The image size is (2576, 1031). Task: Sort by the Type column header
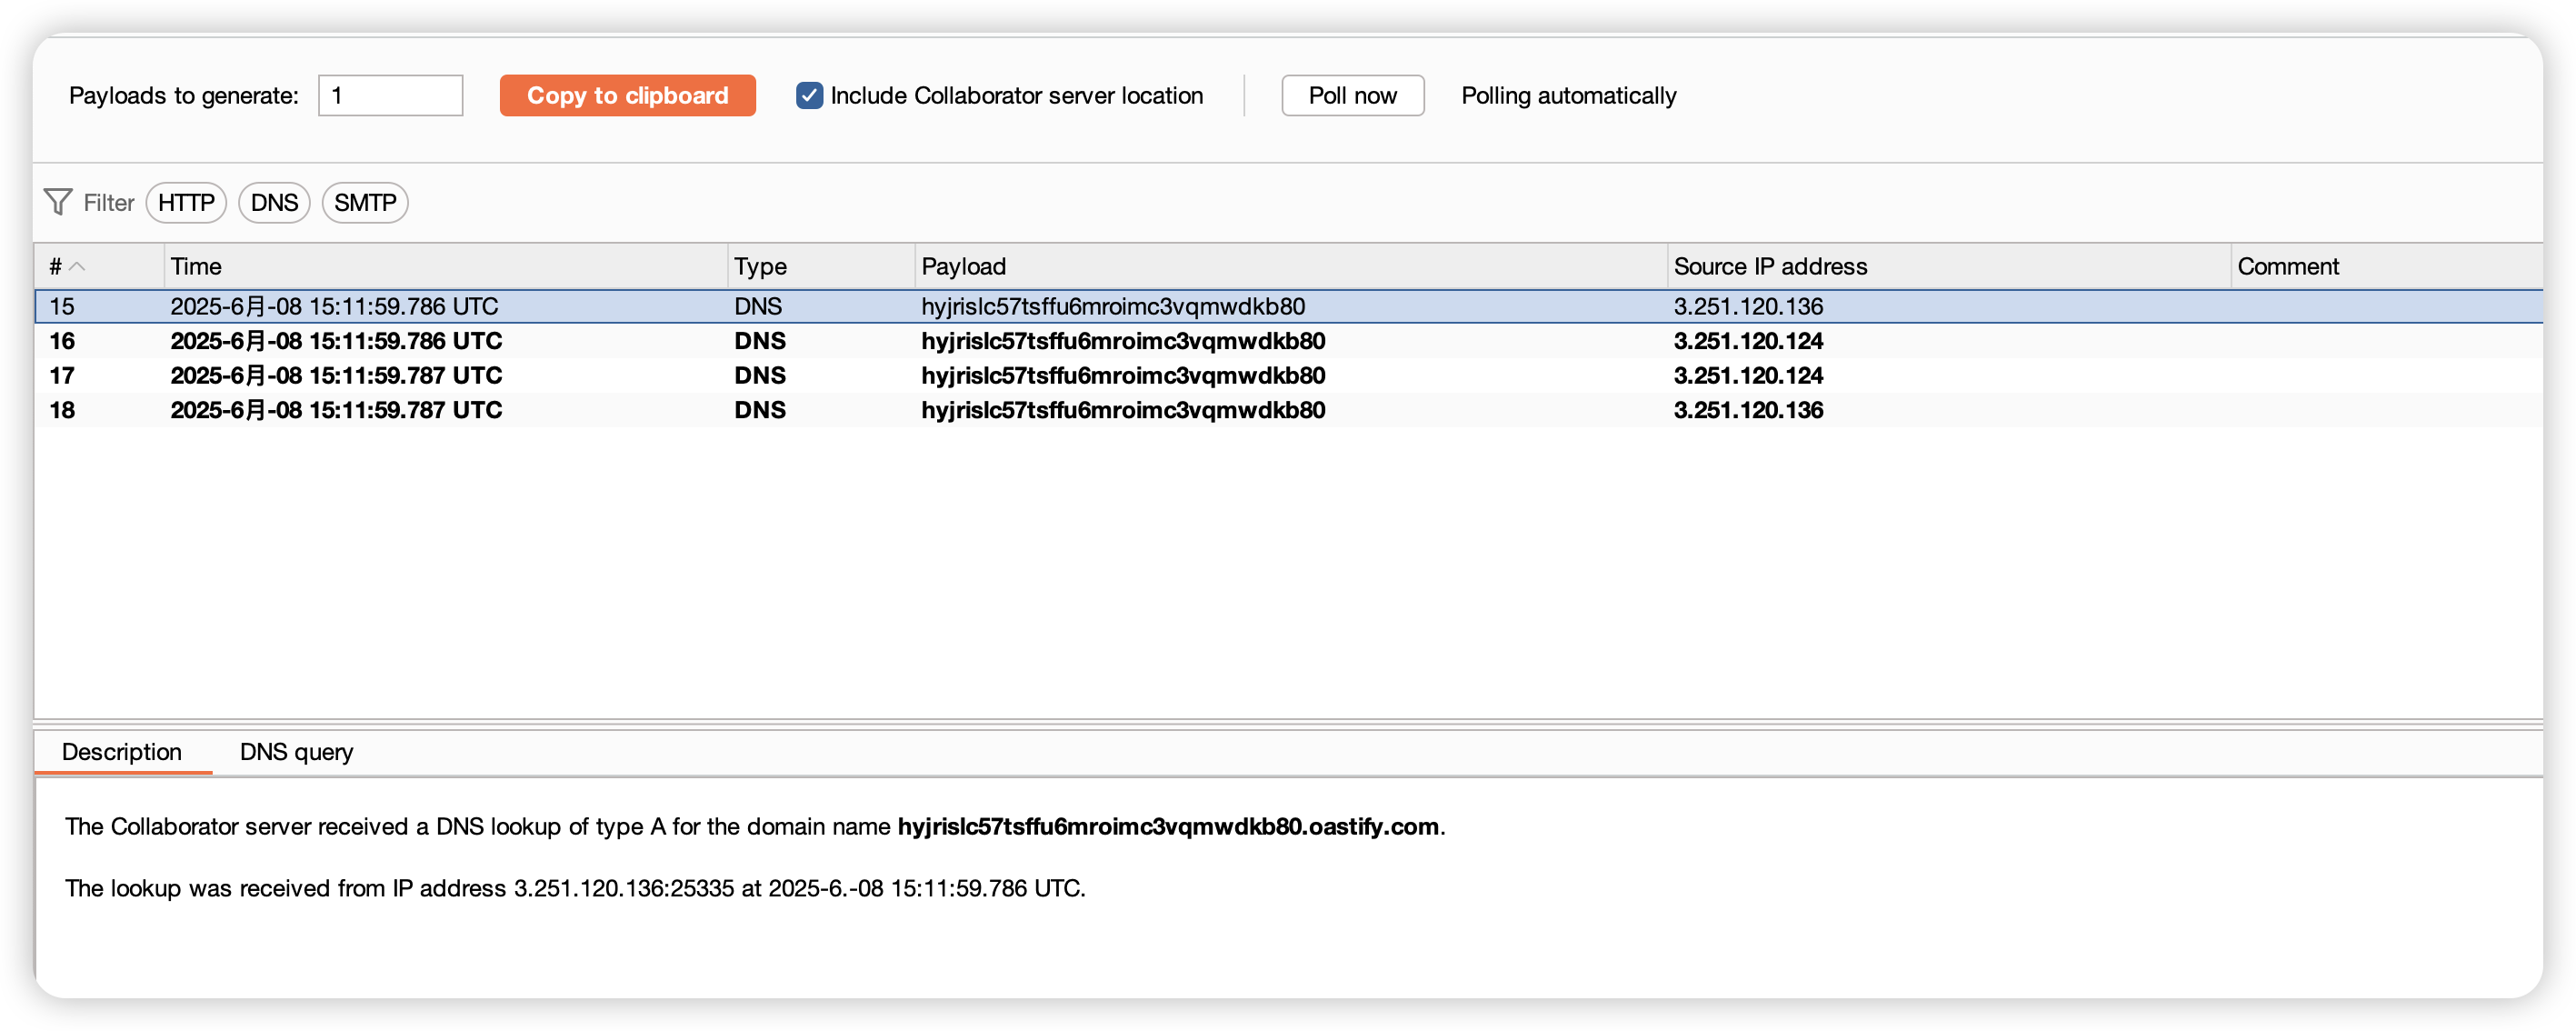click(760, 266)
